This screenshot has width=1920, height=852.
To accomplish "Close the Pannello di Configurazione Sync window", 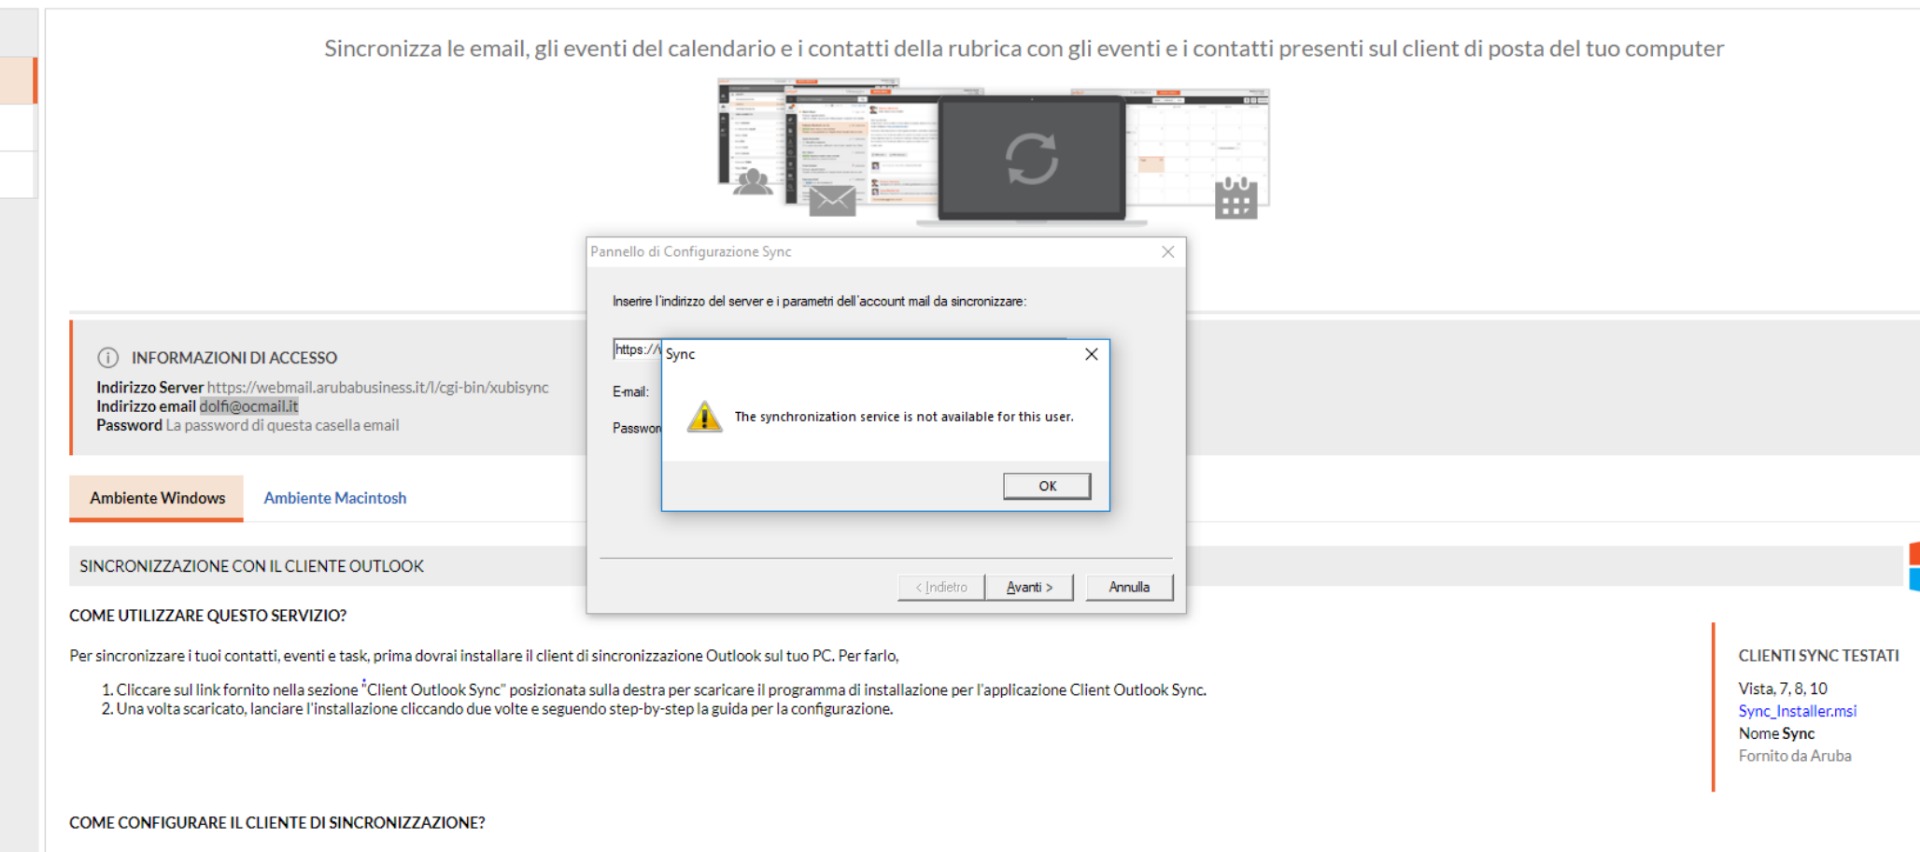I will coord(1167,252).
